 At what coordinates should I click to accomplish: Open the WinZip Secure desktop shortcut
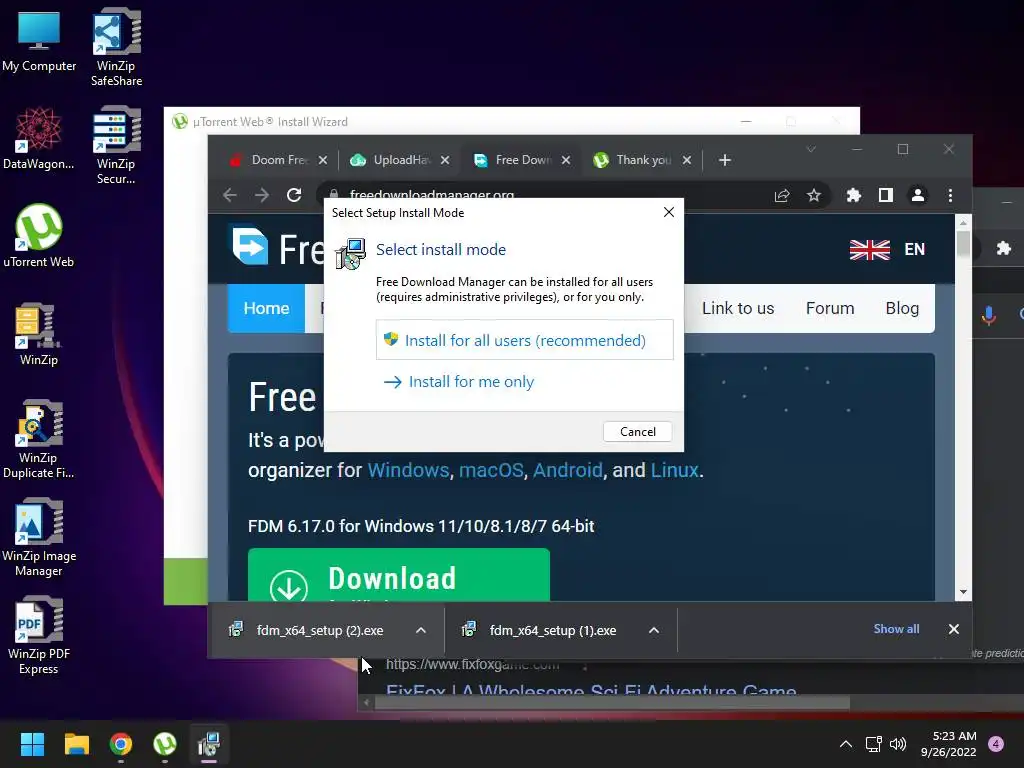(116, 146)
